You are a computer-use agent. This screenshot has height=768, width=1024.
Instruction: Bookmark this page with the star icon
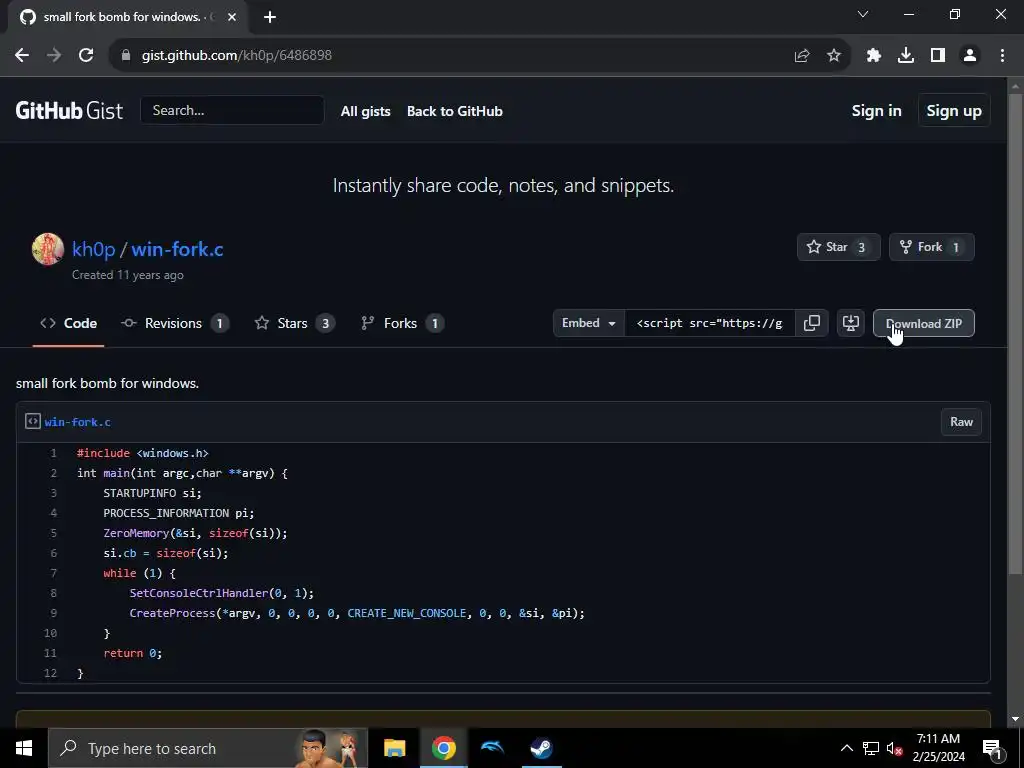point(834,56)
